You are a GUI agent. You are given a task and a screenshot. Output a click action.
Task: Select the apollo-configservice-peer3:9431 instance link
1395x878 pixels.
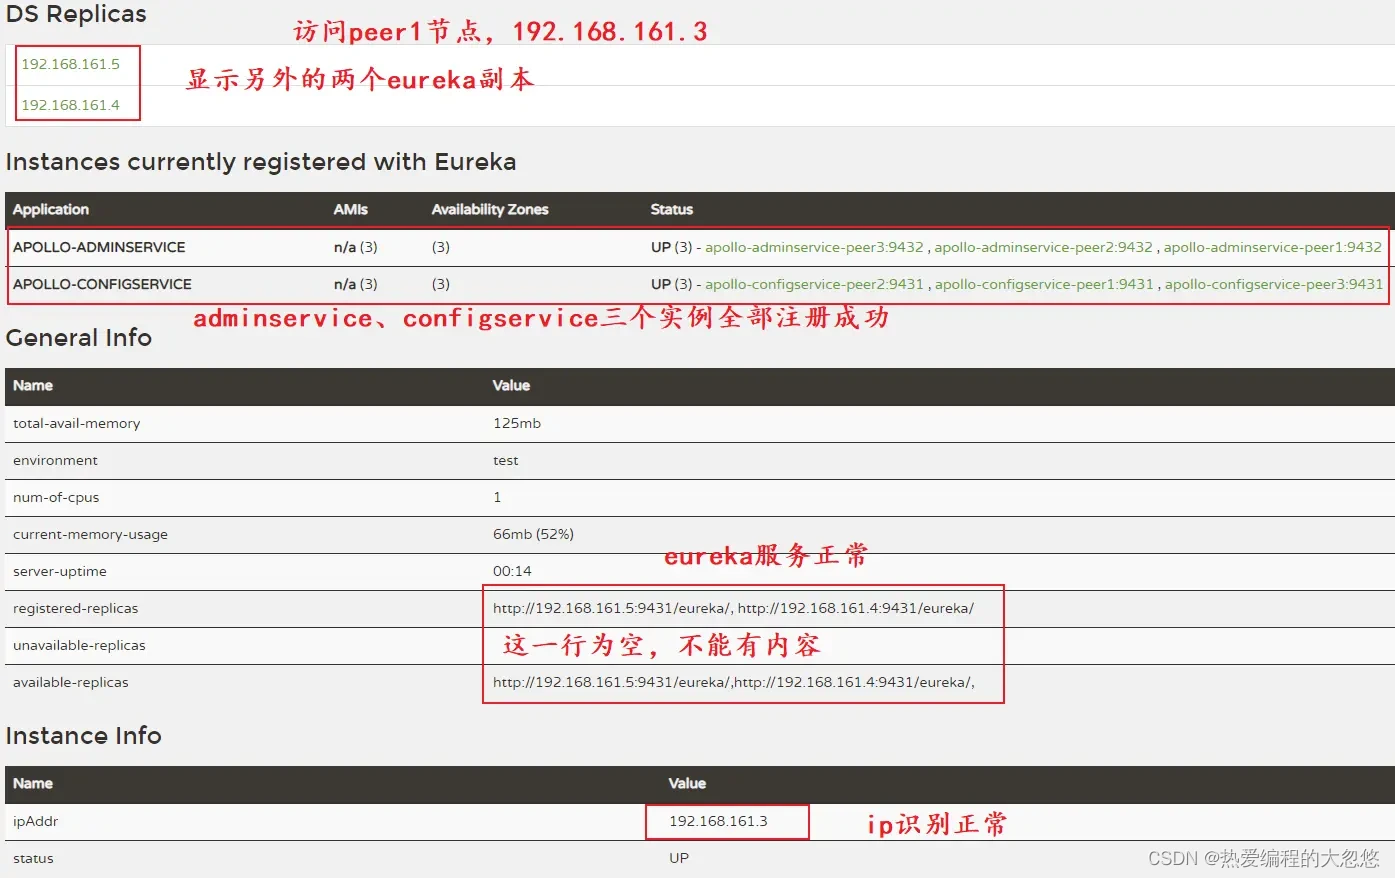[x=1273, y=284]
